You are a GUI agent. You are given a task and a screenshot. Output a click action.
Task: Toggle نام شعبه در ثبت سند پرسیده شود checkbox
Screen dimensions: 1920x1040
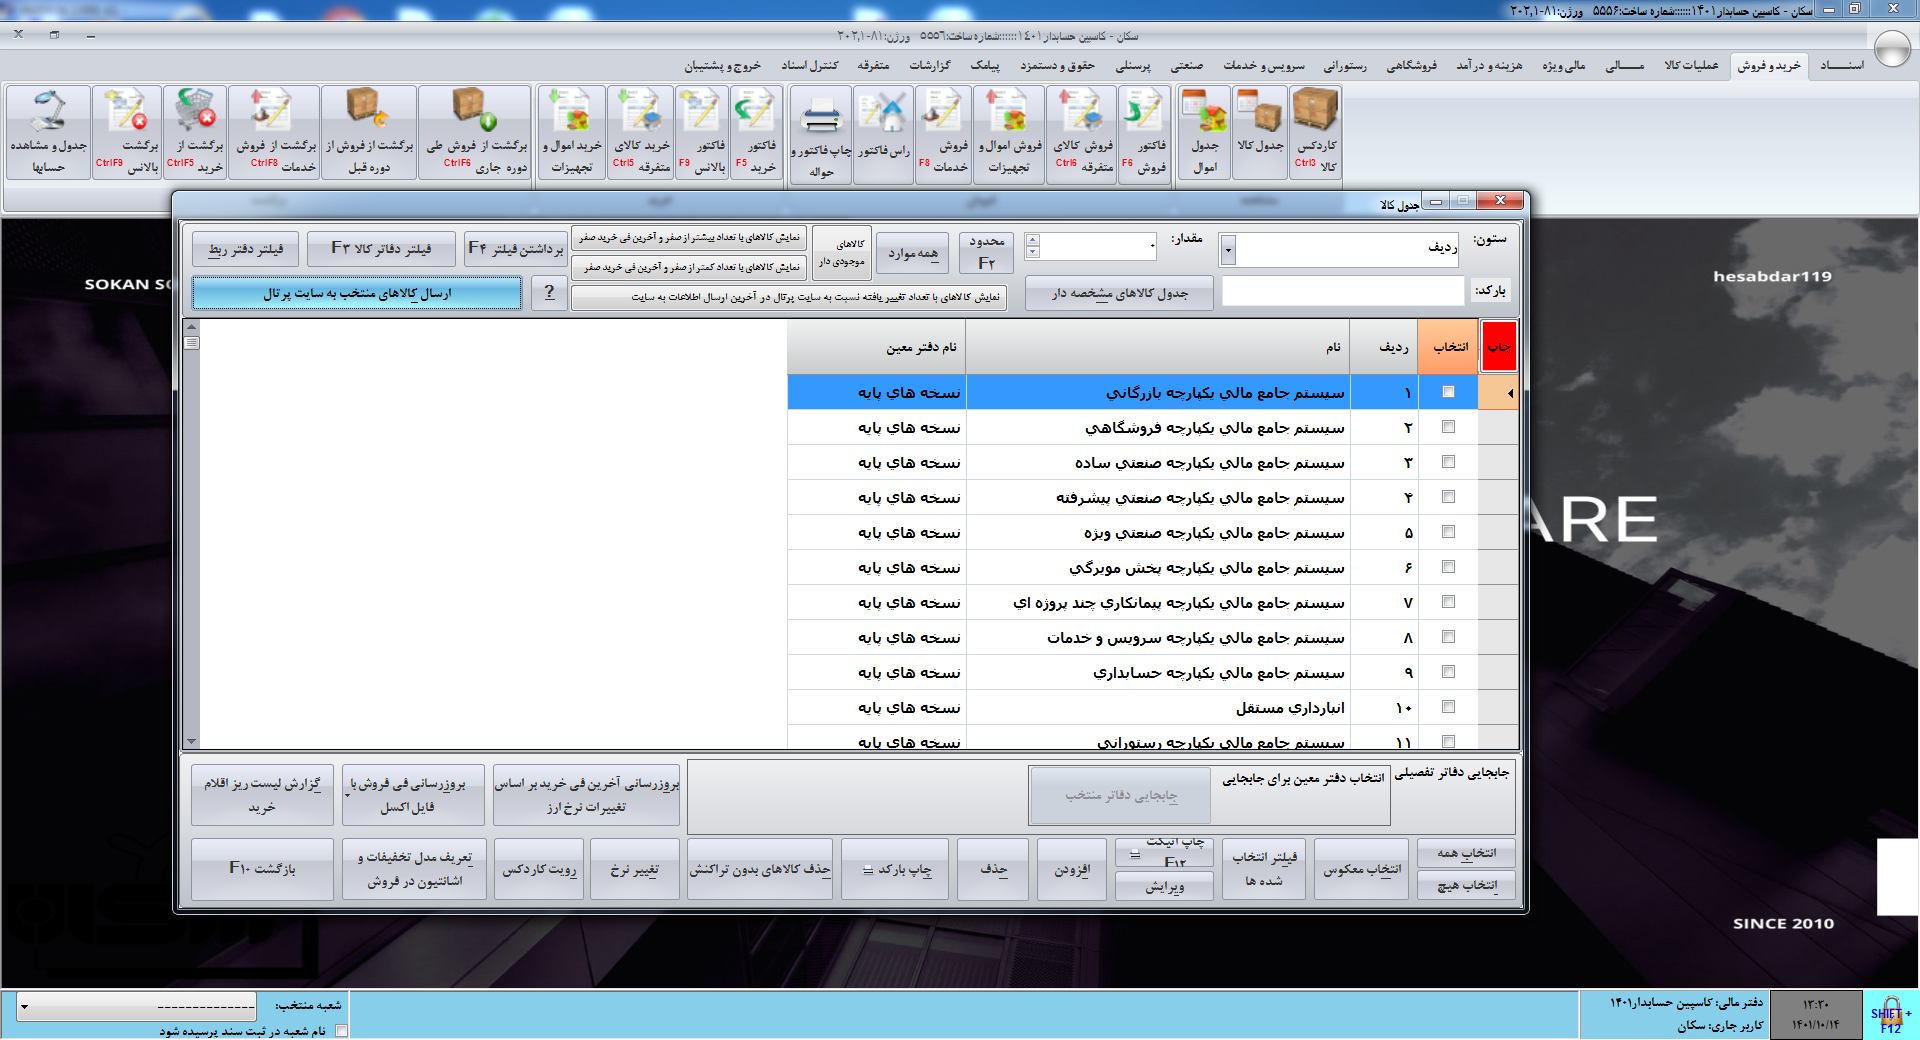point(342,1030)
